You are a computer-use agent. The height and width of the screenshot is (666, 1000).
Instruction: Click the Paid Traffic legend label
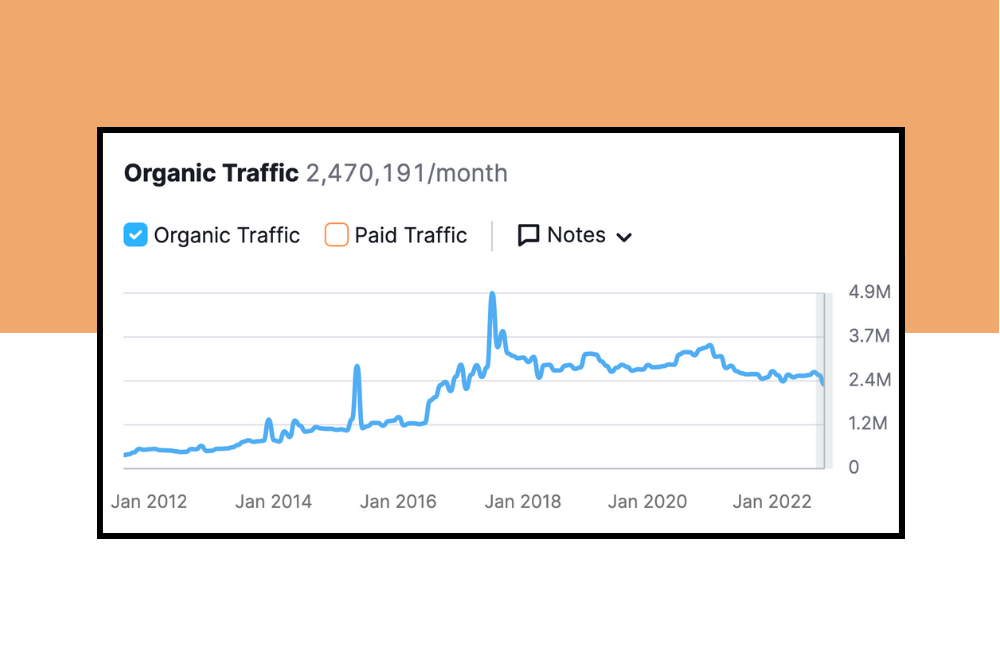411,235
